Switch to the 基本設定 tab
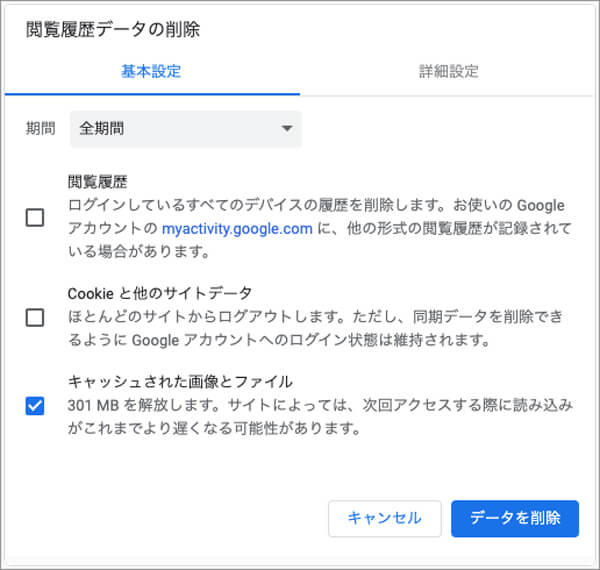The width and height of the screenshot is (600, 570). point(151,71)
